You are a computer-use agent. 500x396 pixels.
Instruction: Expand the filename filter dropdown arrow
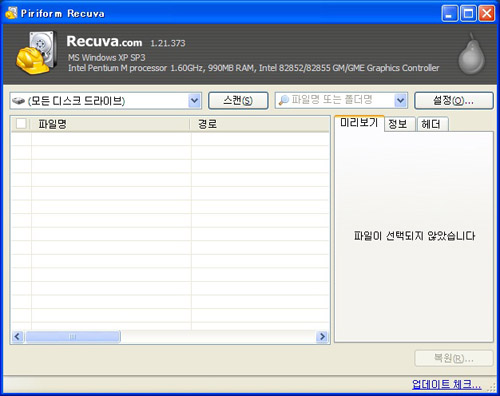(x=400, y=101)
